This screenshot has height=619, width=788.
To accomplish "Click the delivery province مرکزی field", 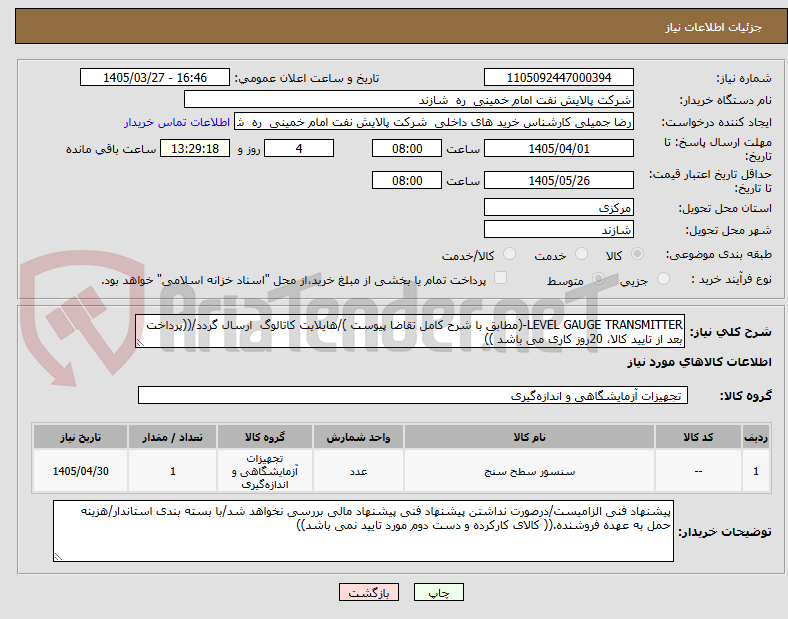I will pyautogui.click(x=558, y=207).
